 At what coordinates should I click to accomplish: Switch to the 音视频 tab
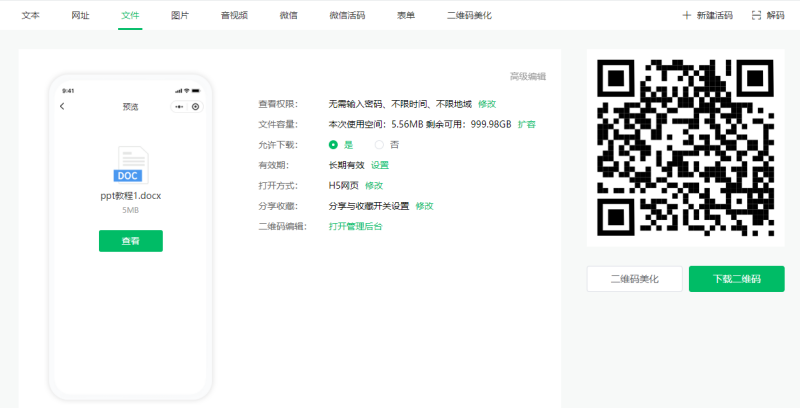(234, 16)
